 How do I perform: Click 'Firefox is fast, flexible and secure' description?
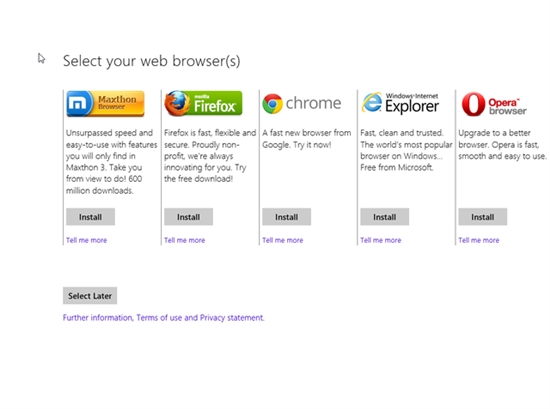coord(210,156)
